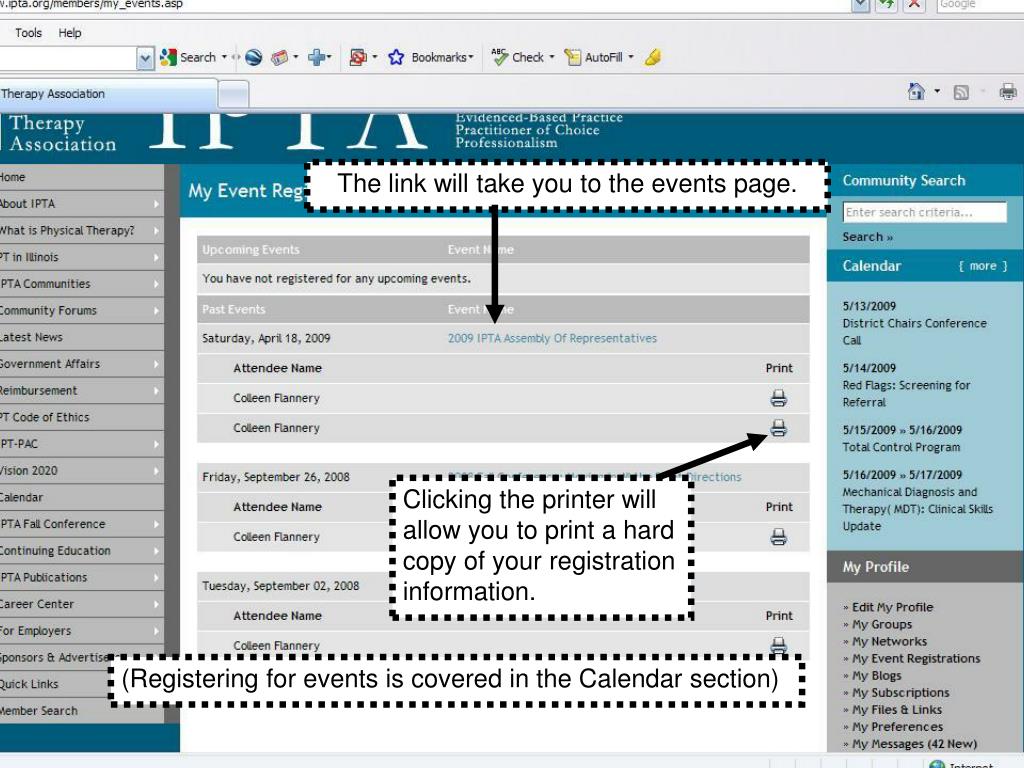The height and width of the screenshot is (768, 1024).
Task: Open the Latest News sidebar item
Action: (82, 337)
